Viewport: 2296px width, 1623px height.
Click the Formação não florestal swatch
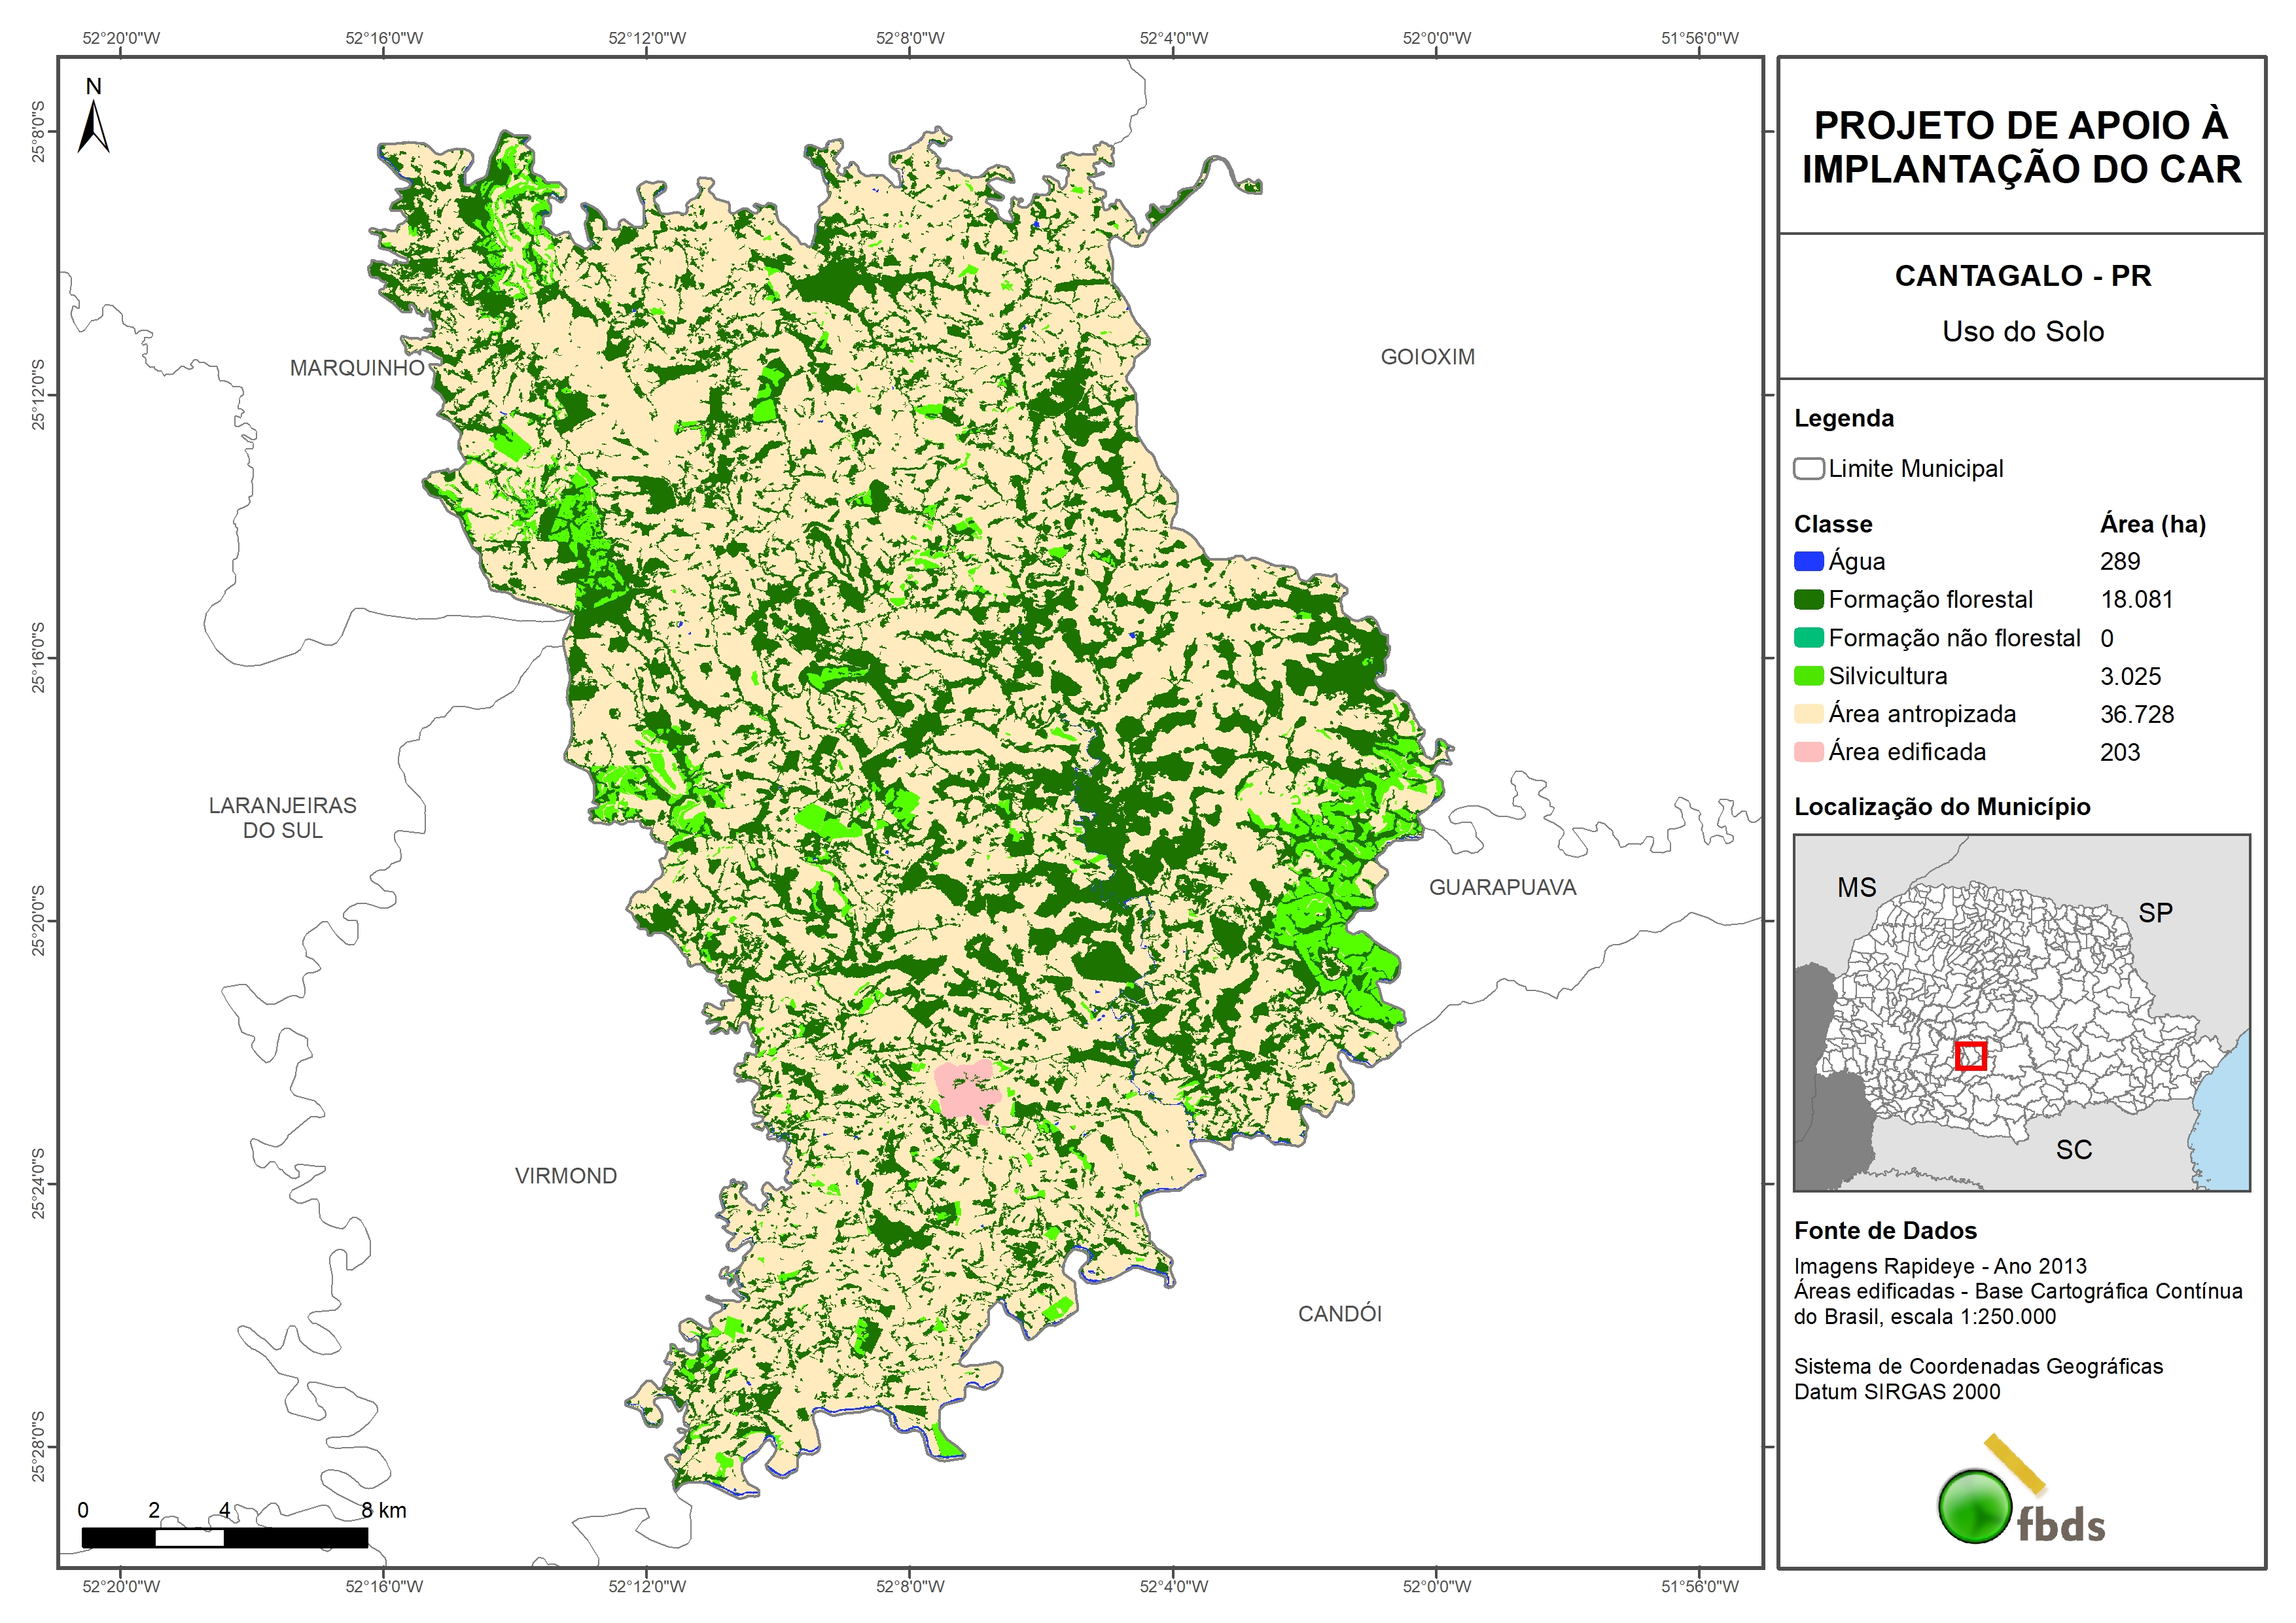pyautogui.click(x=1808, y=638)
